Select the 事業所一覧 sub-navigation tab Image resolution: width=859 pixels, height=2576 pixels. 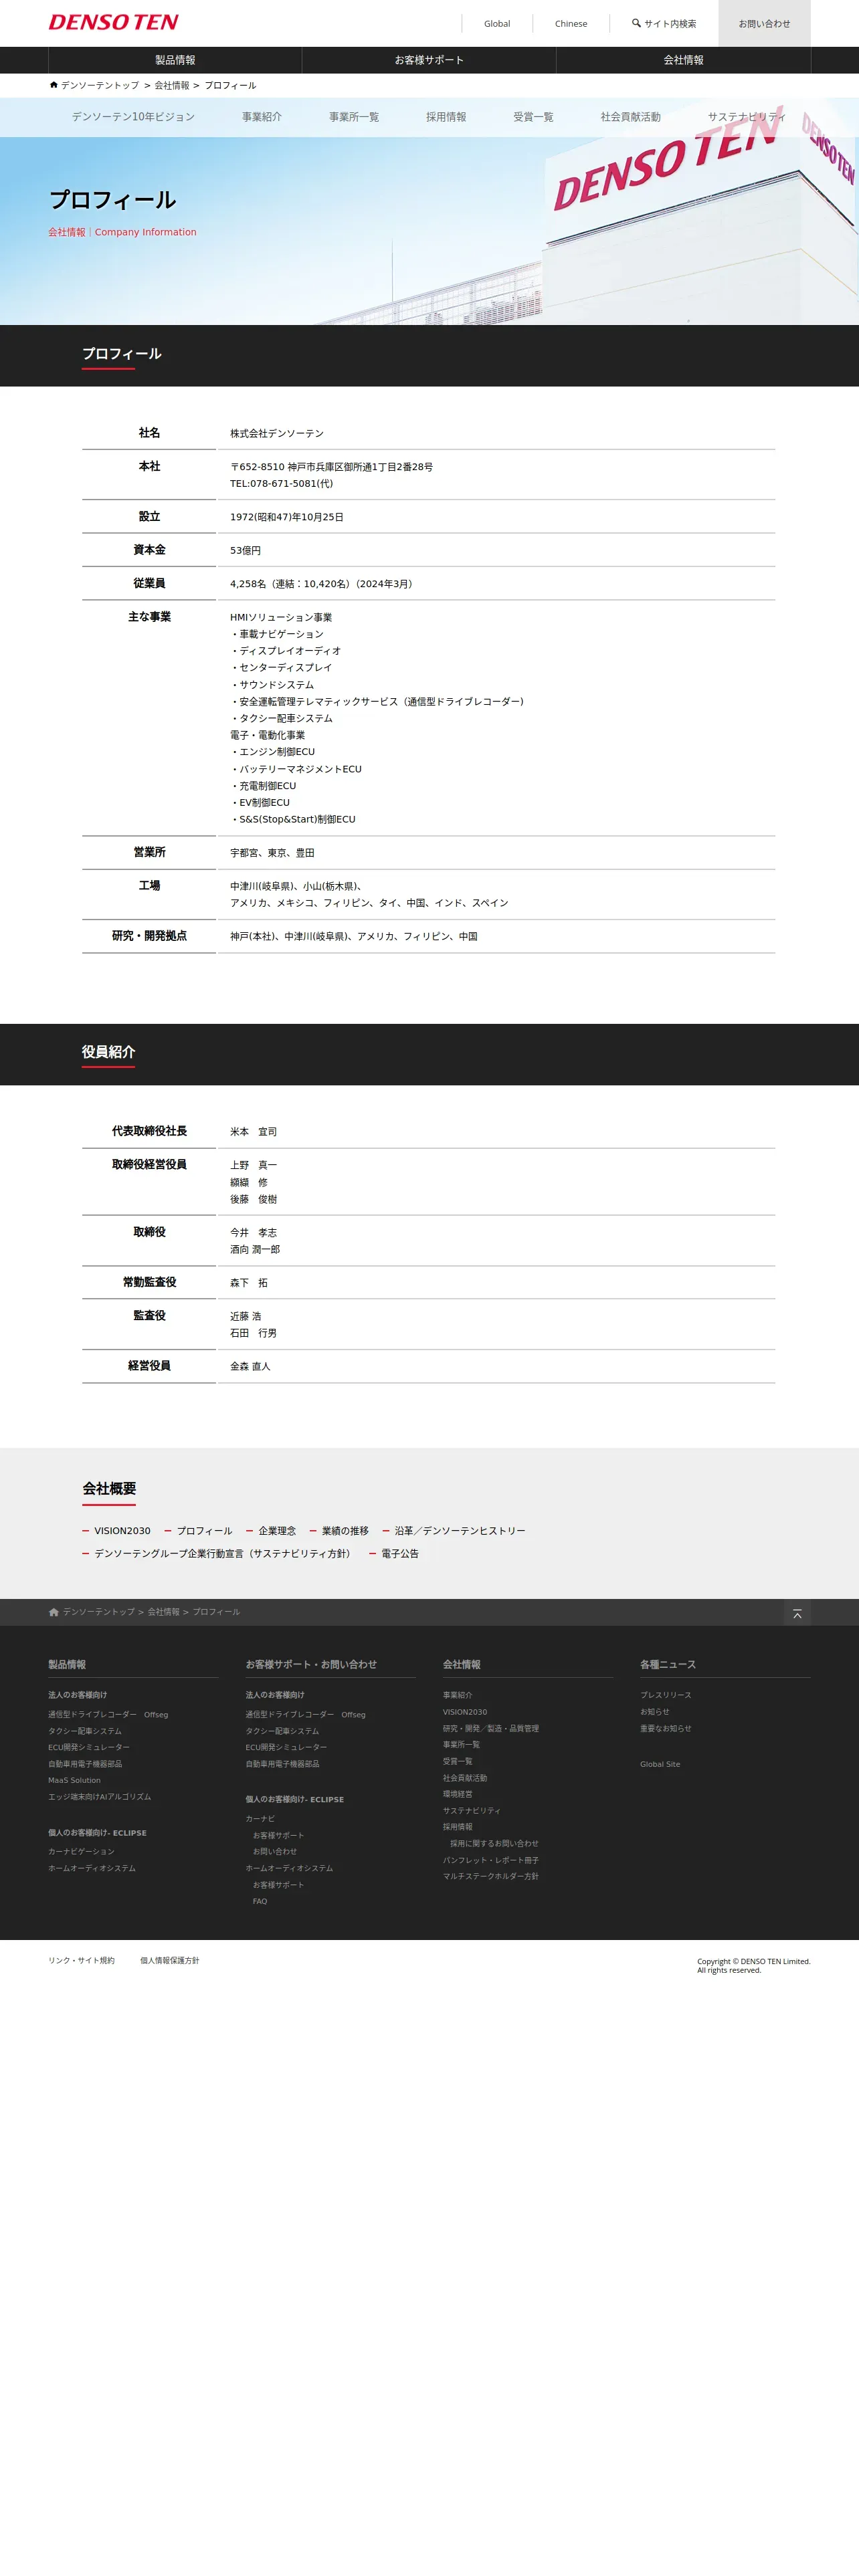tap(354, 117)
